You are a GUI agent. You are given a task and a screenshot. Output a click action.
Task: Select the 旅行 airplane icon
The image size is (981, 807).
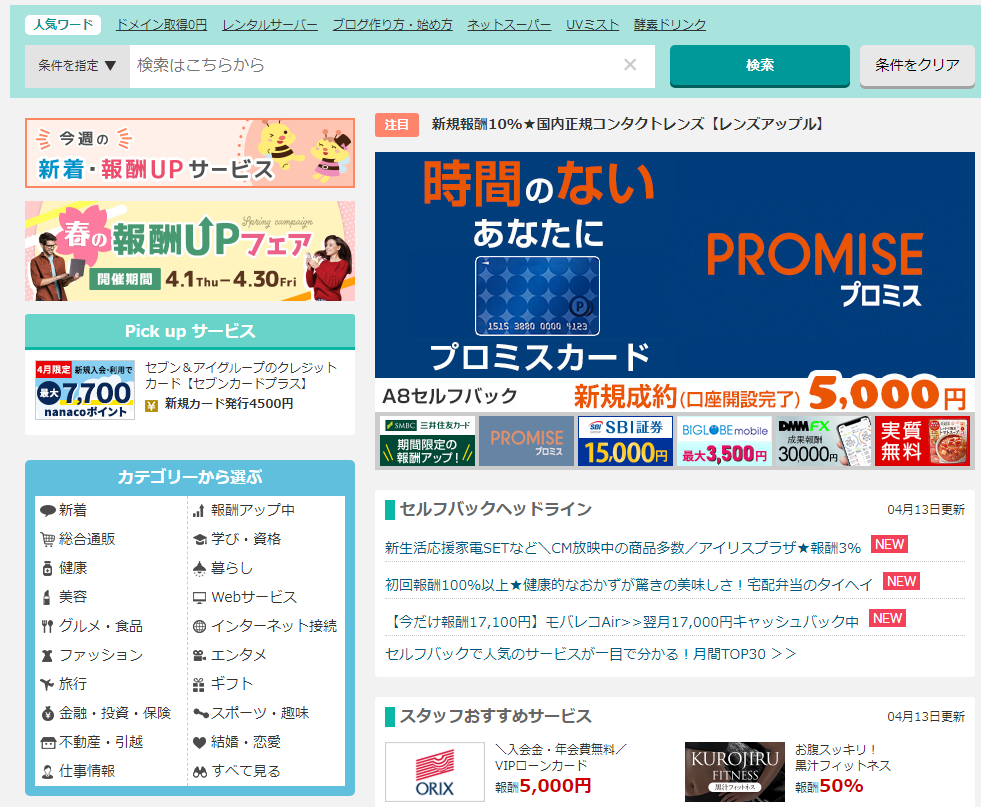click(x=47, y=684)
